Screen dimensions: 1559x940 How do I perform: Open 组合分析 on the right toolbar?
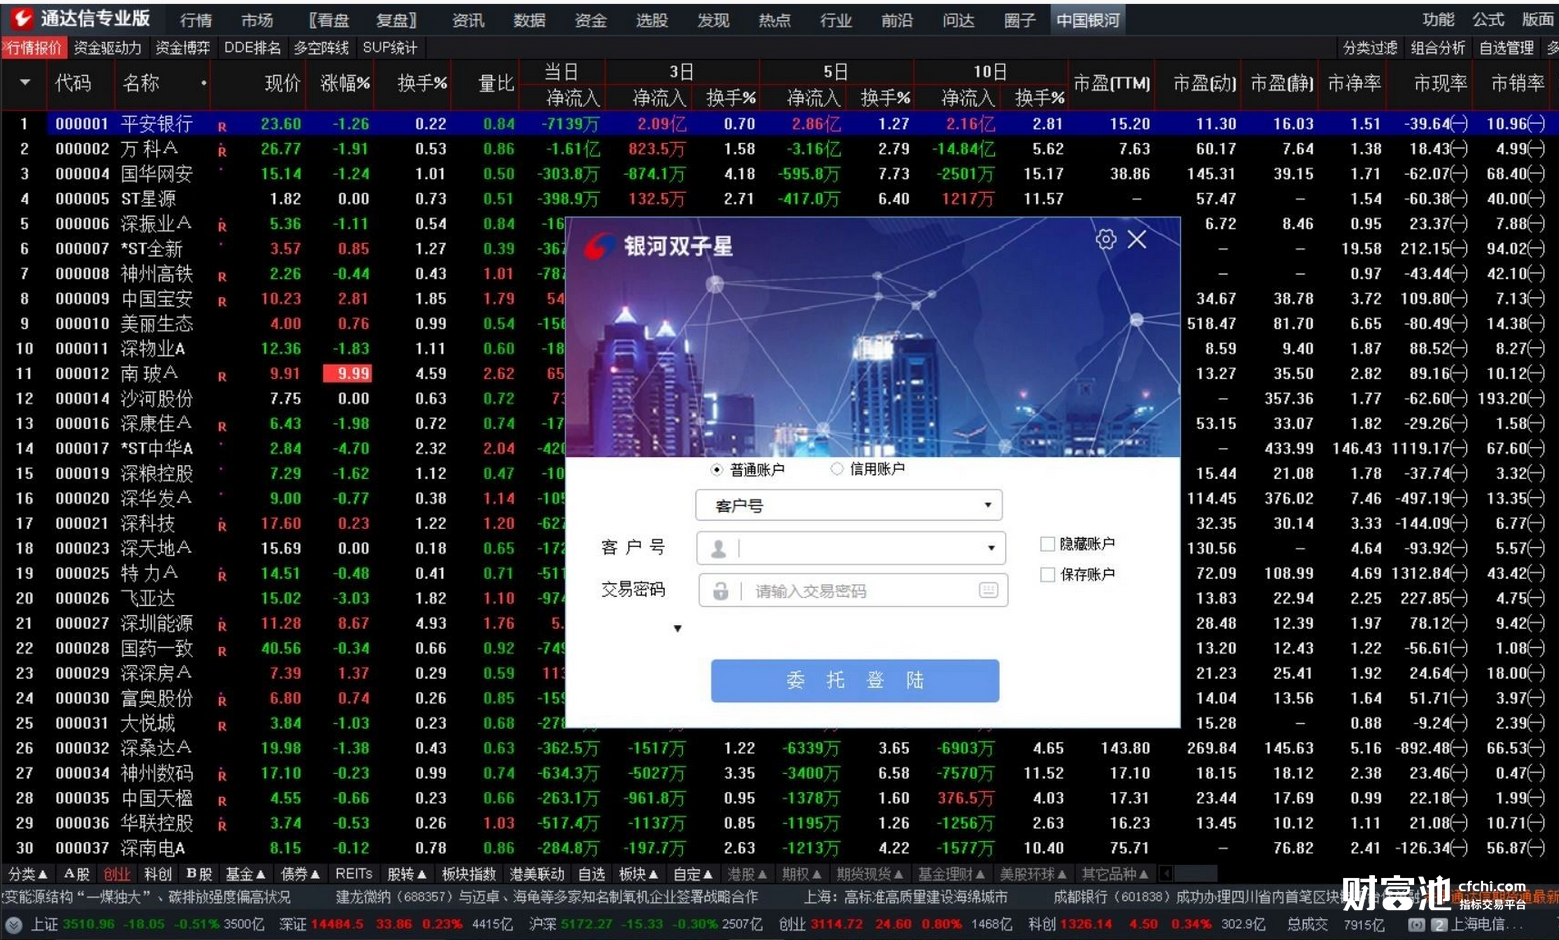1438,47
